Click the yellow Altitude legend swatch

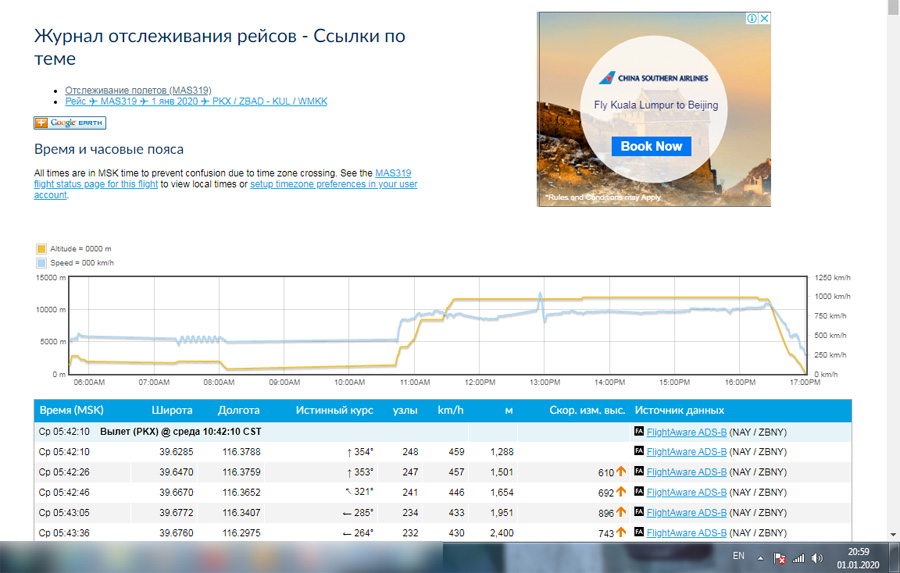(41, 249)
